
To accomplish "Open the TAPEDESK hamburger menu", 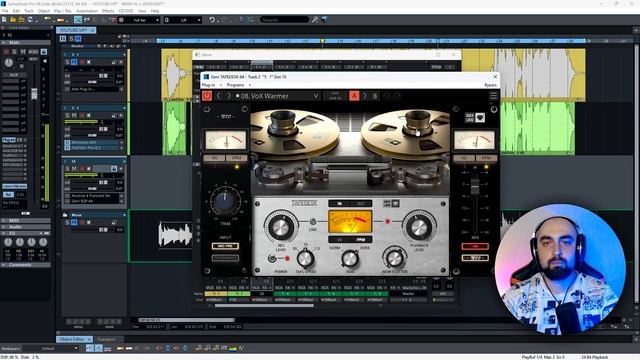I will pos(493,96).
